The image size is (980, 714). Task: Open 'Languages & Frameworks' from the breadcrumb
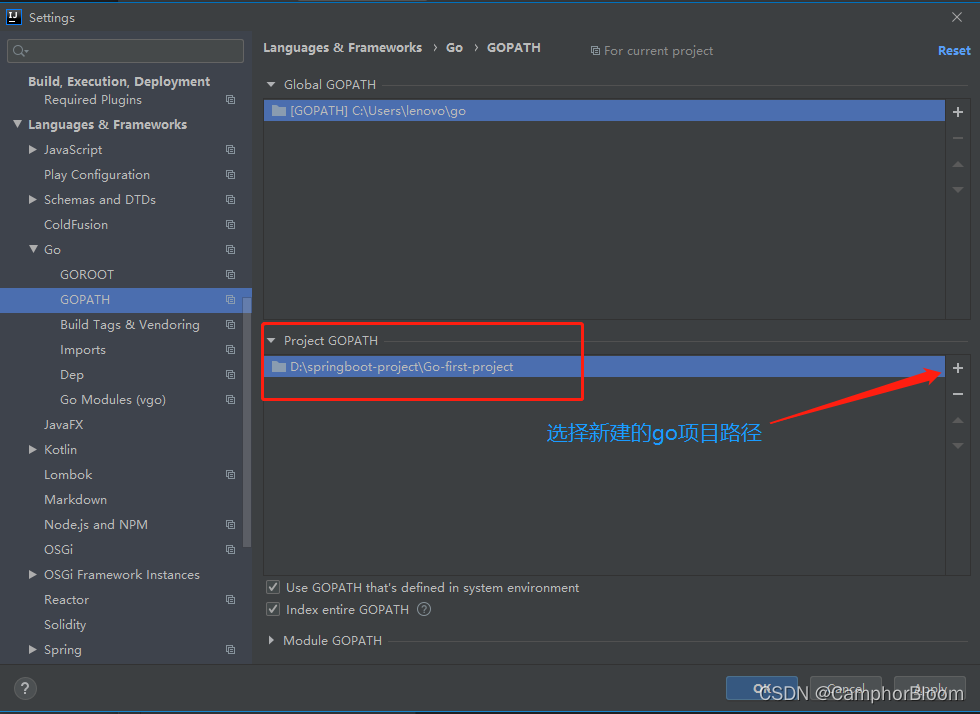(x=342, y=47)
